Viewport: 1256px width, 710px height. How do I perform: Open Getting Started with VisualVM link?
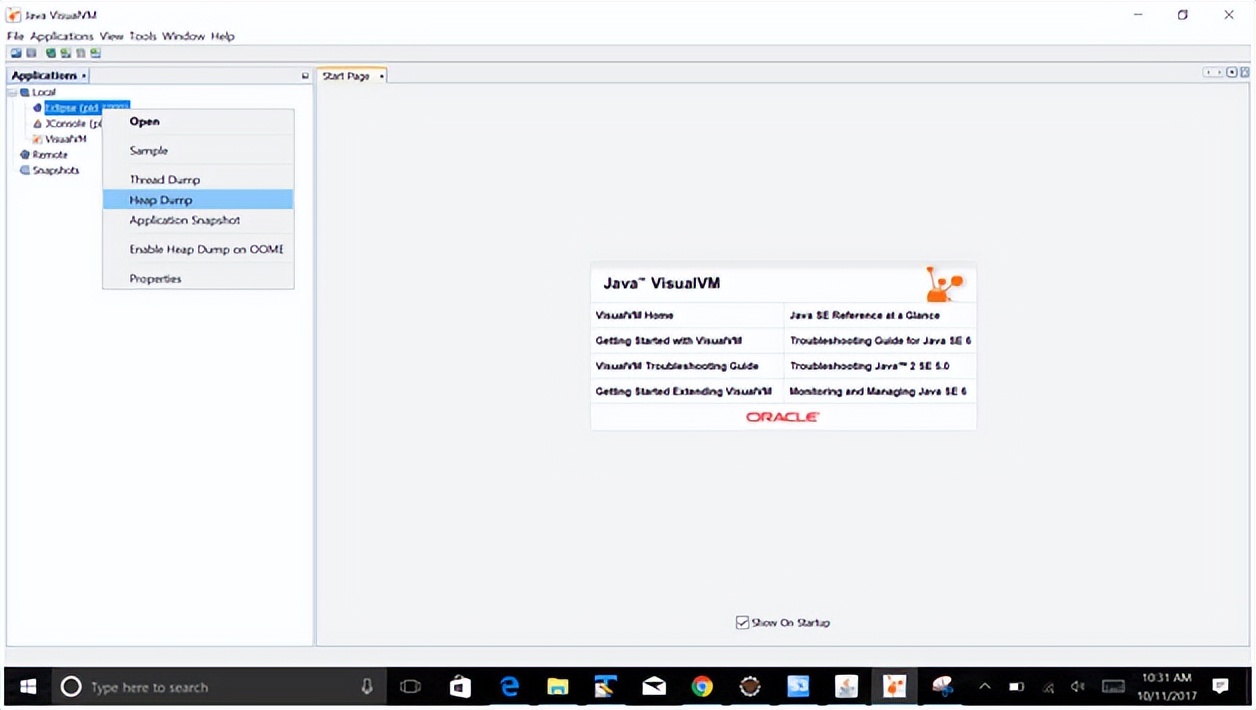[669, 341]
